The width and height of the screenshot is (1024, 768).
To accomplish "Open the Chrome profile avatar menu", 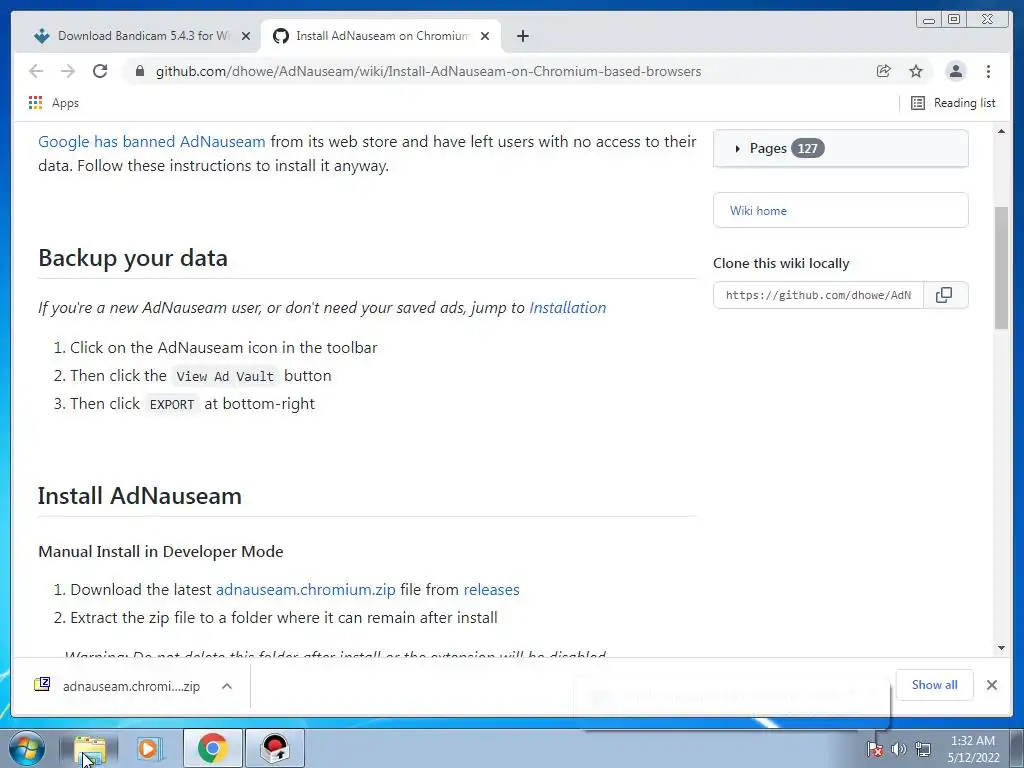I will (955, 71).
